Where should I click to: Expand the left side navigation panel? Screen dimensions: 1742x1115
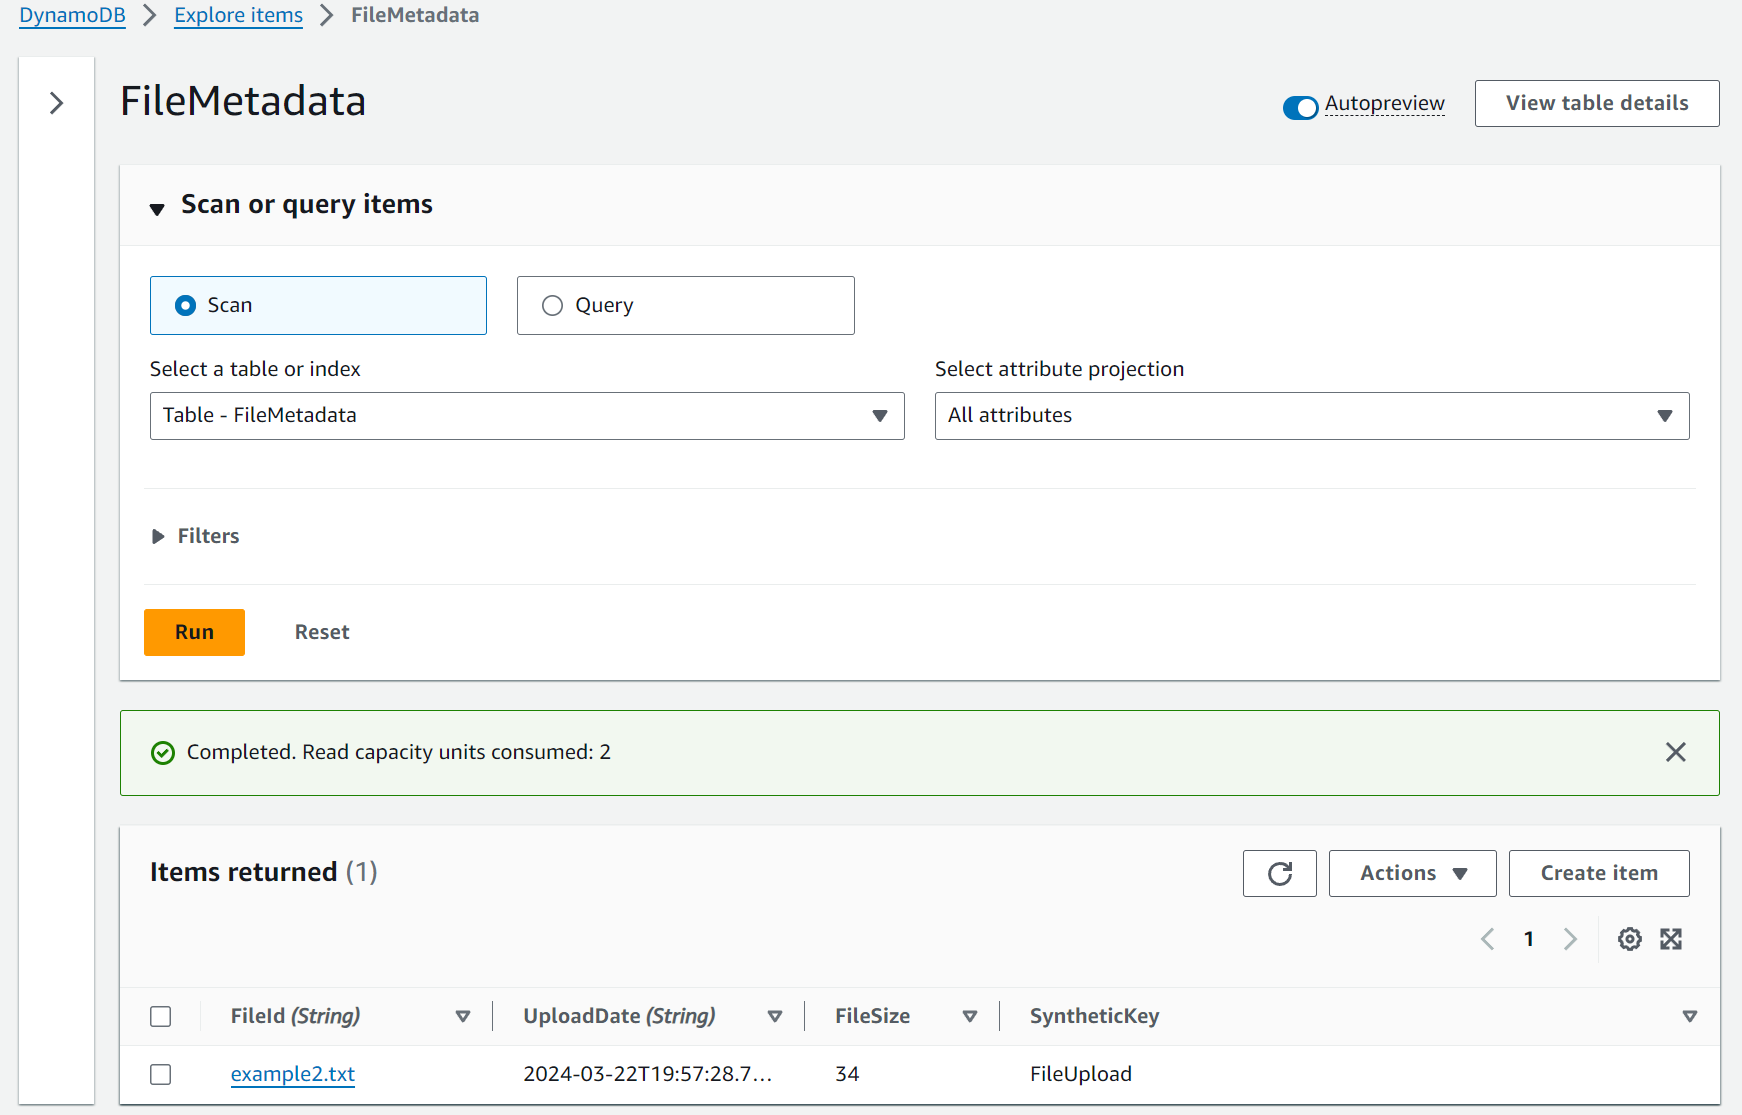point(57,103)
